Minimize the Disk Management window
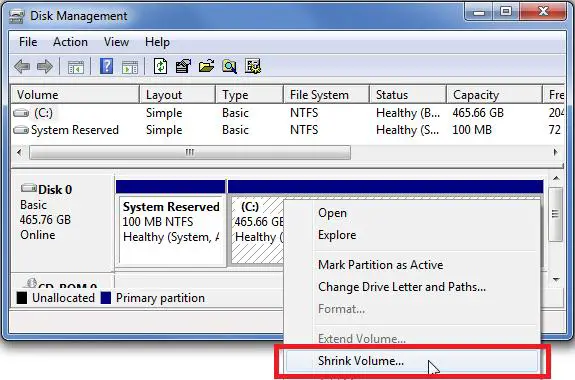The height and width of the screenshot is (380, 575). (x=479, y=12)
